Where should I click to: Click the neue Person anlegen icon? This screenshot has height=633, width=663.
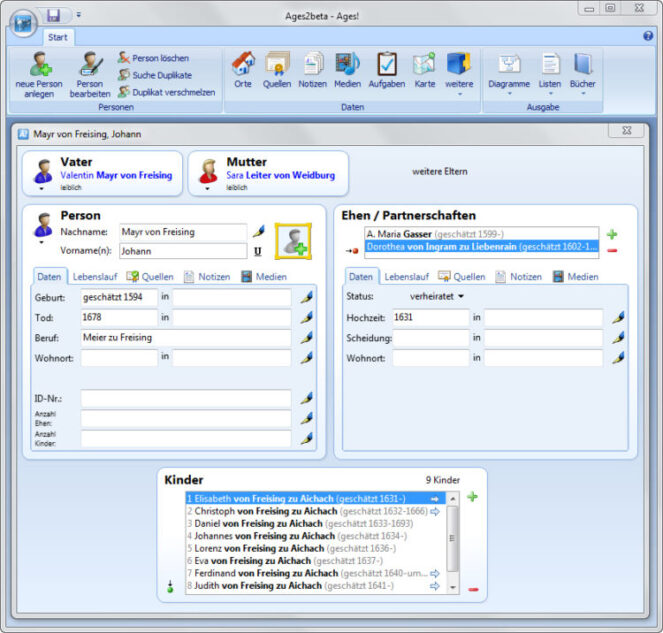coord(41,68)
